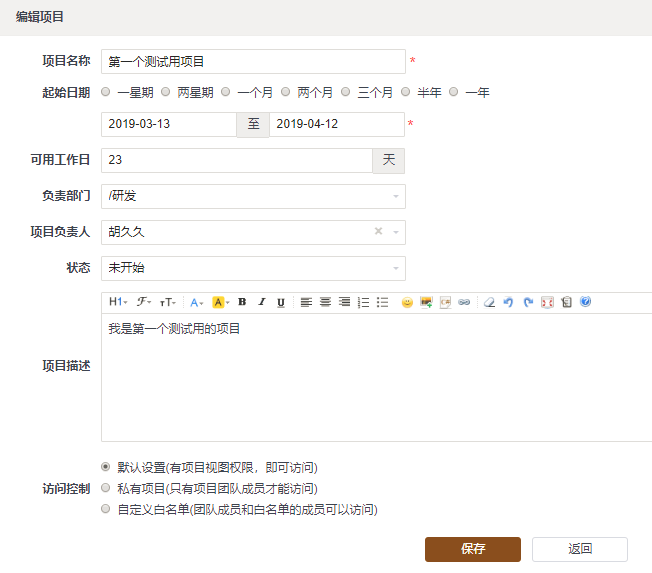Viewport: 652px width, 573px height.
Task: Align text right
Action: pos(344,302)
